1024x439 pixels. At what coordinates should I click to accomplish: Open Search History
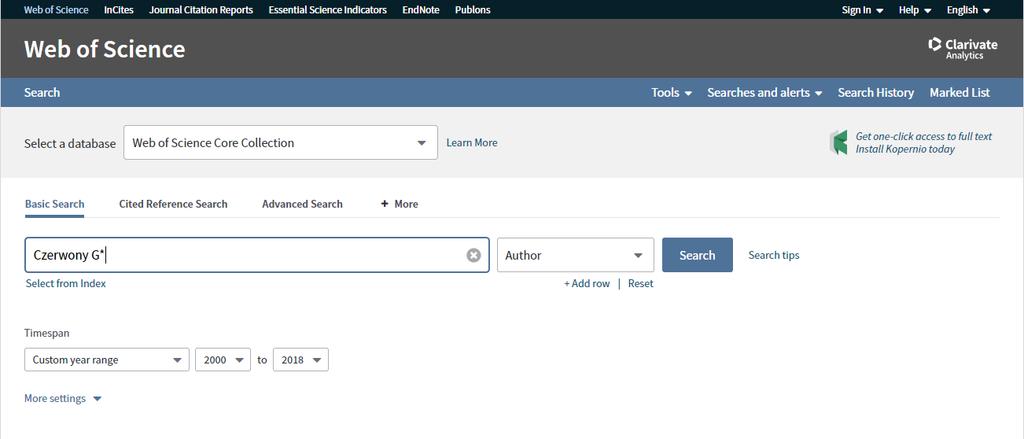[876, 93]
